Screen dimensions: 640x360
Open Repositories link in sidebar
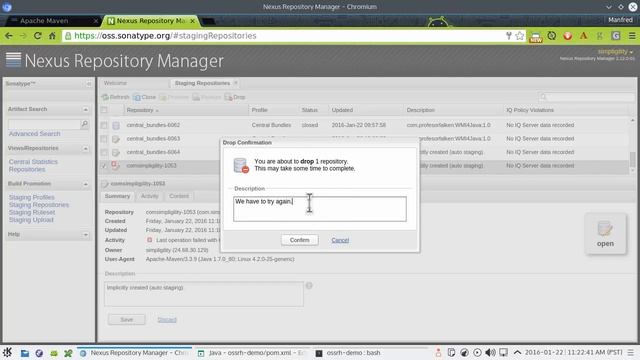(x=27, y=169)
